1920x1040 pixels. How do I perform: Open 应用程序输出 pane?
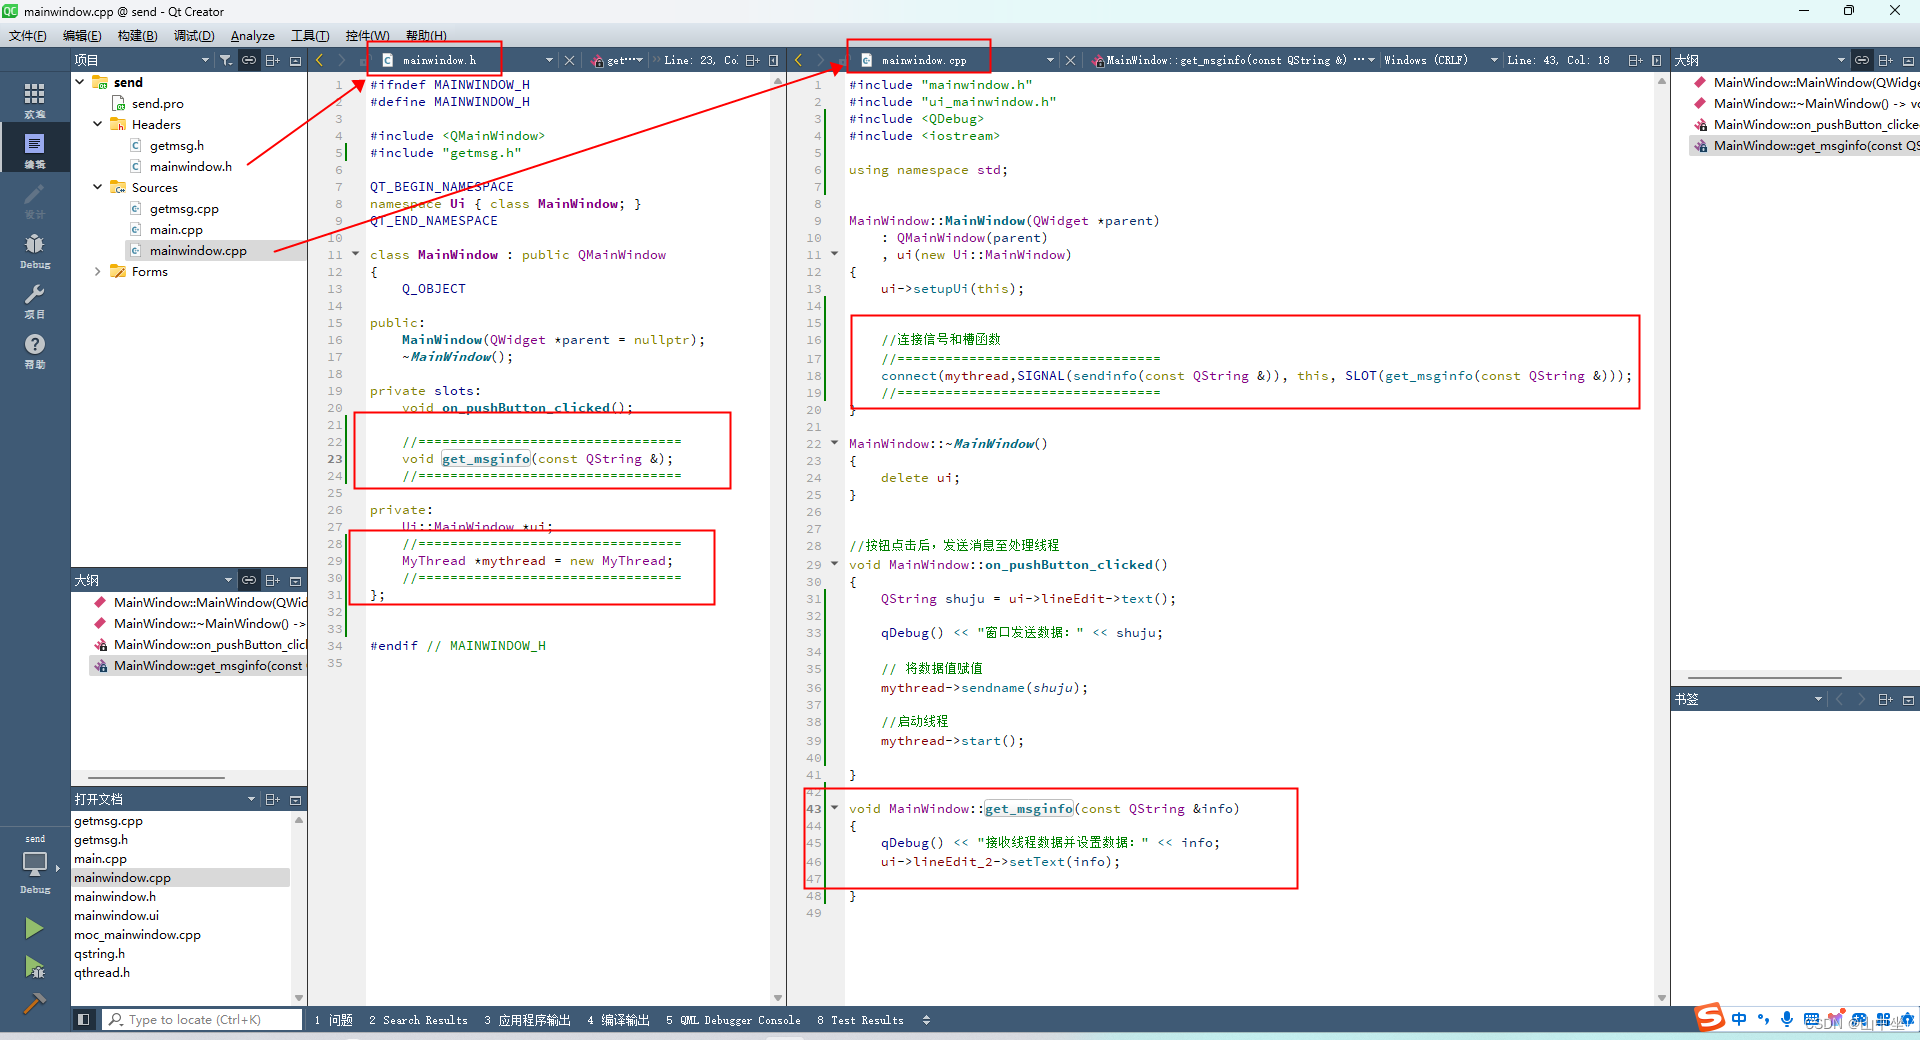(x=527, y=1020)
